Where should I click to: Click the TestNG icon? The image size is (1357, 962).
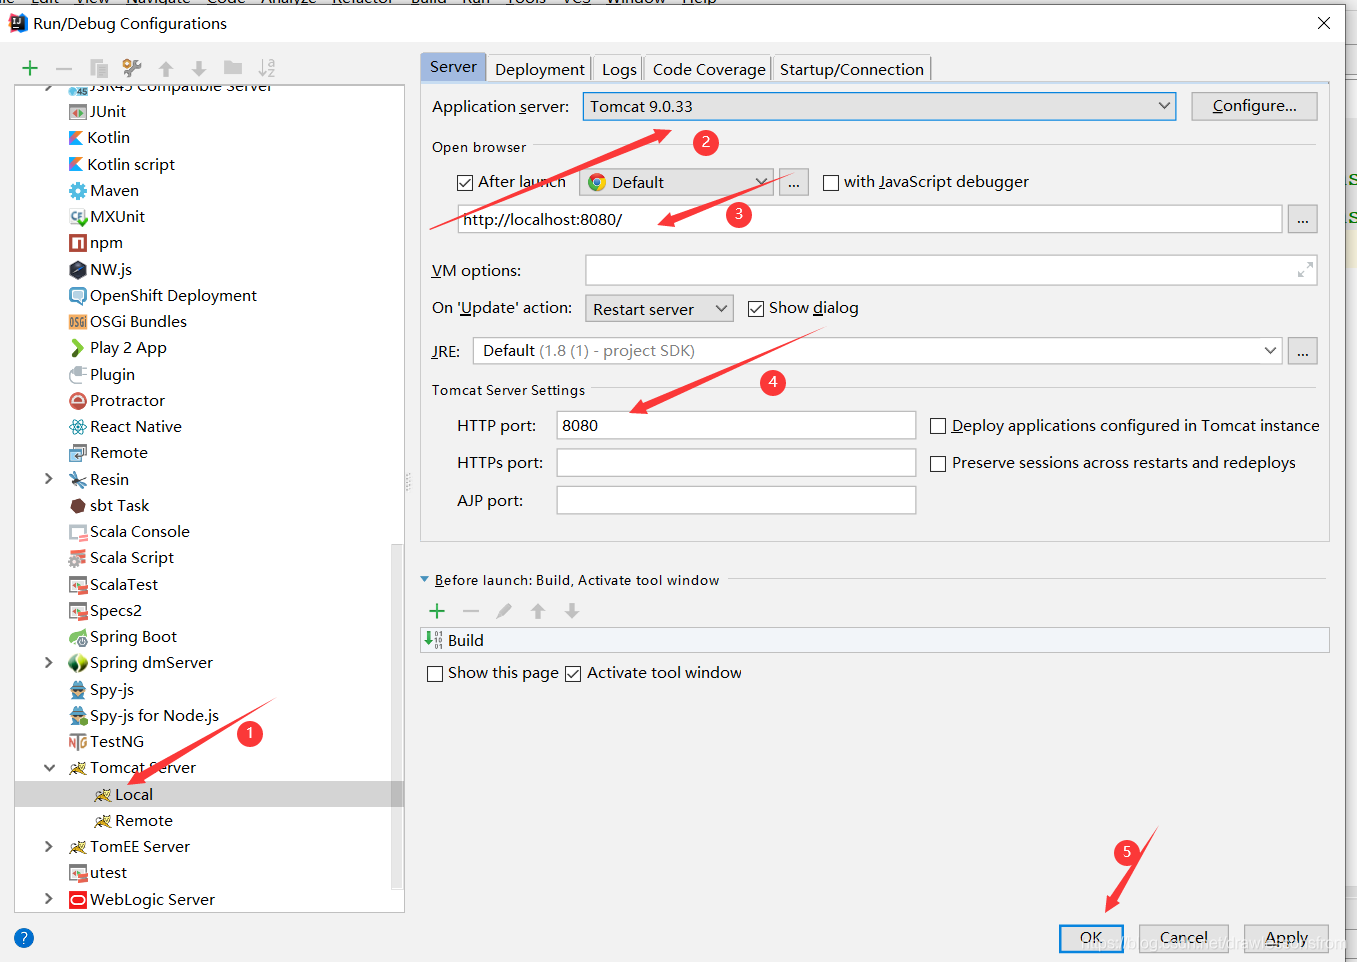point(77,742)
